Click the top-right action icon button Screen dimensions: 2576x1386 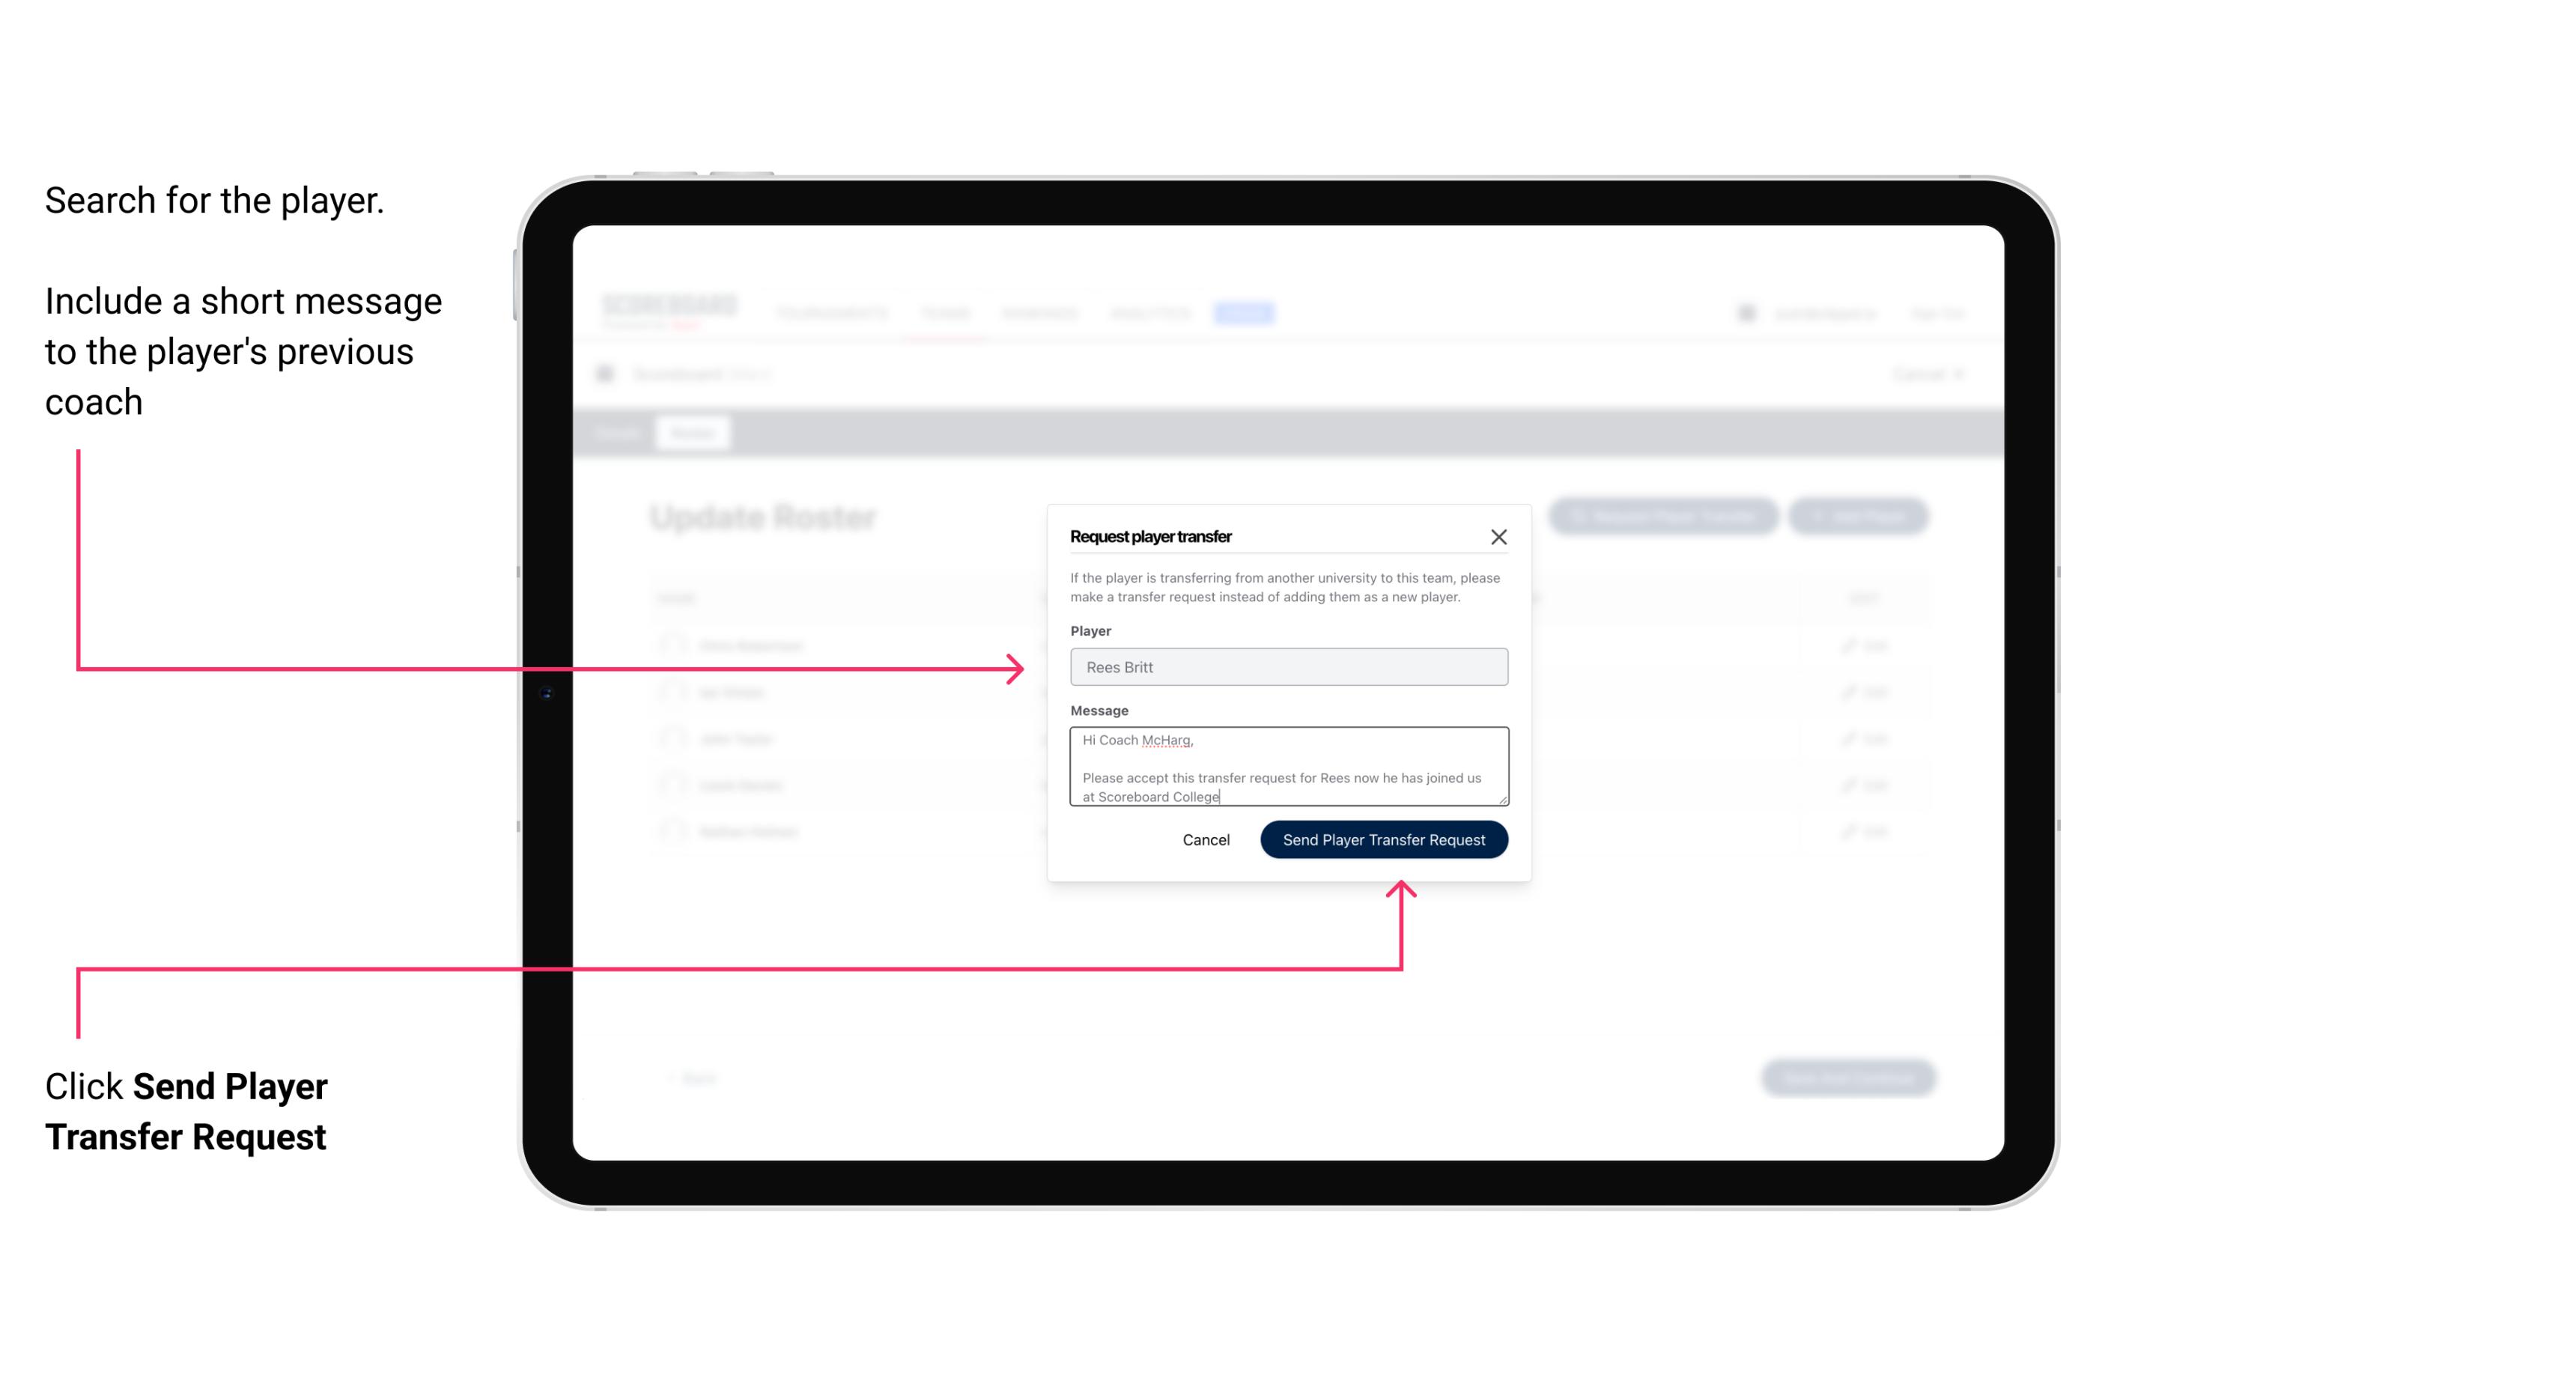click(x=1499, y=535)
